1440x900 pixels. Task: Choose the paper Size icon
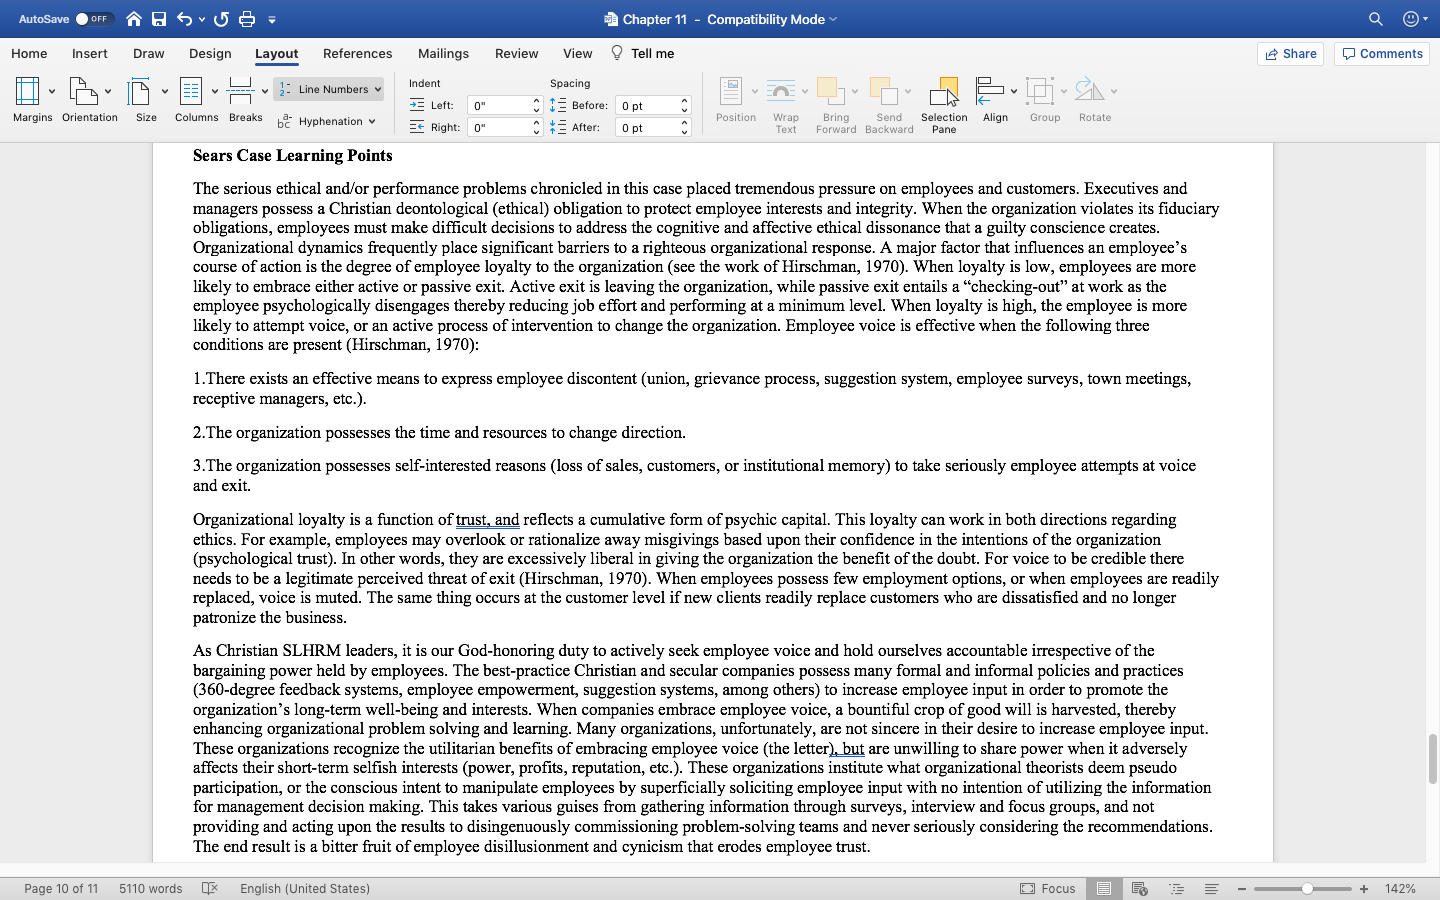140,91
